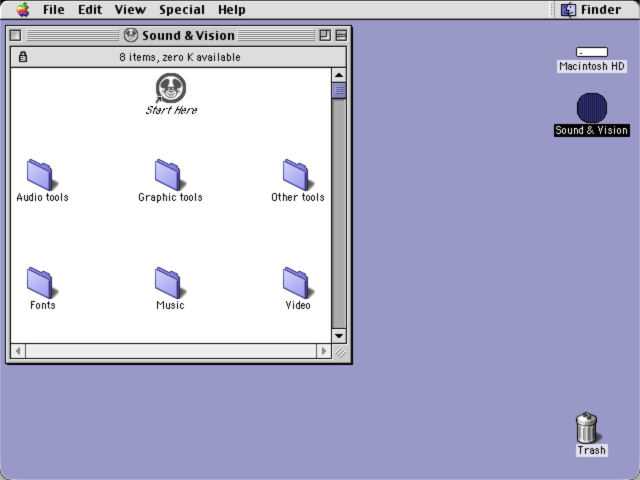
Task: Click the 'Music' folder label
Action: (x=170, y=305)
